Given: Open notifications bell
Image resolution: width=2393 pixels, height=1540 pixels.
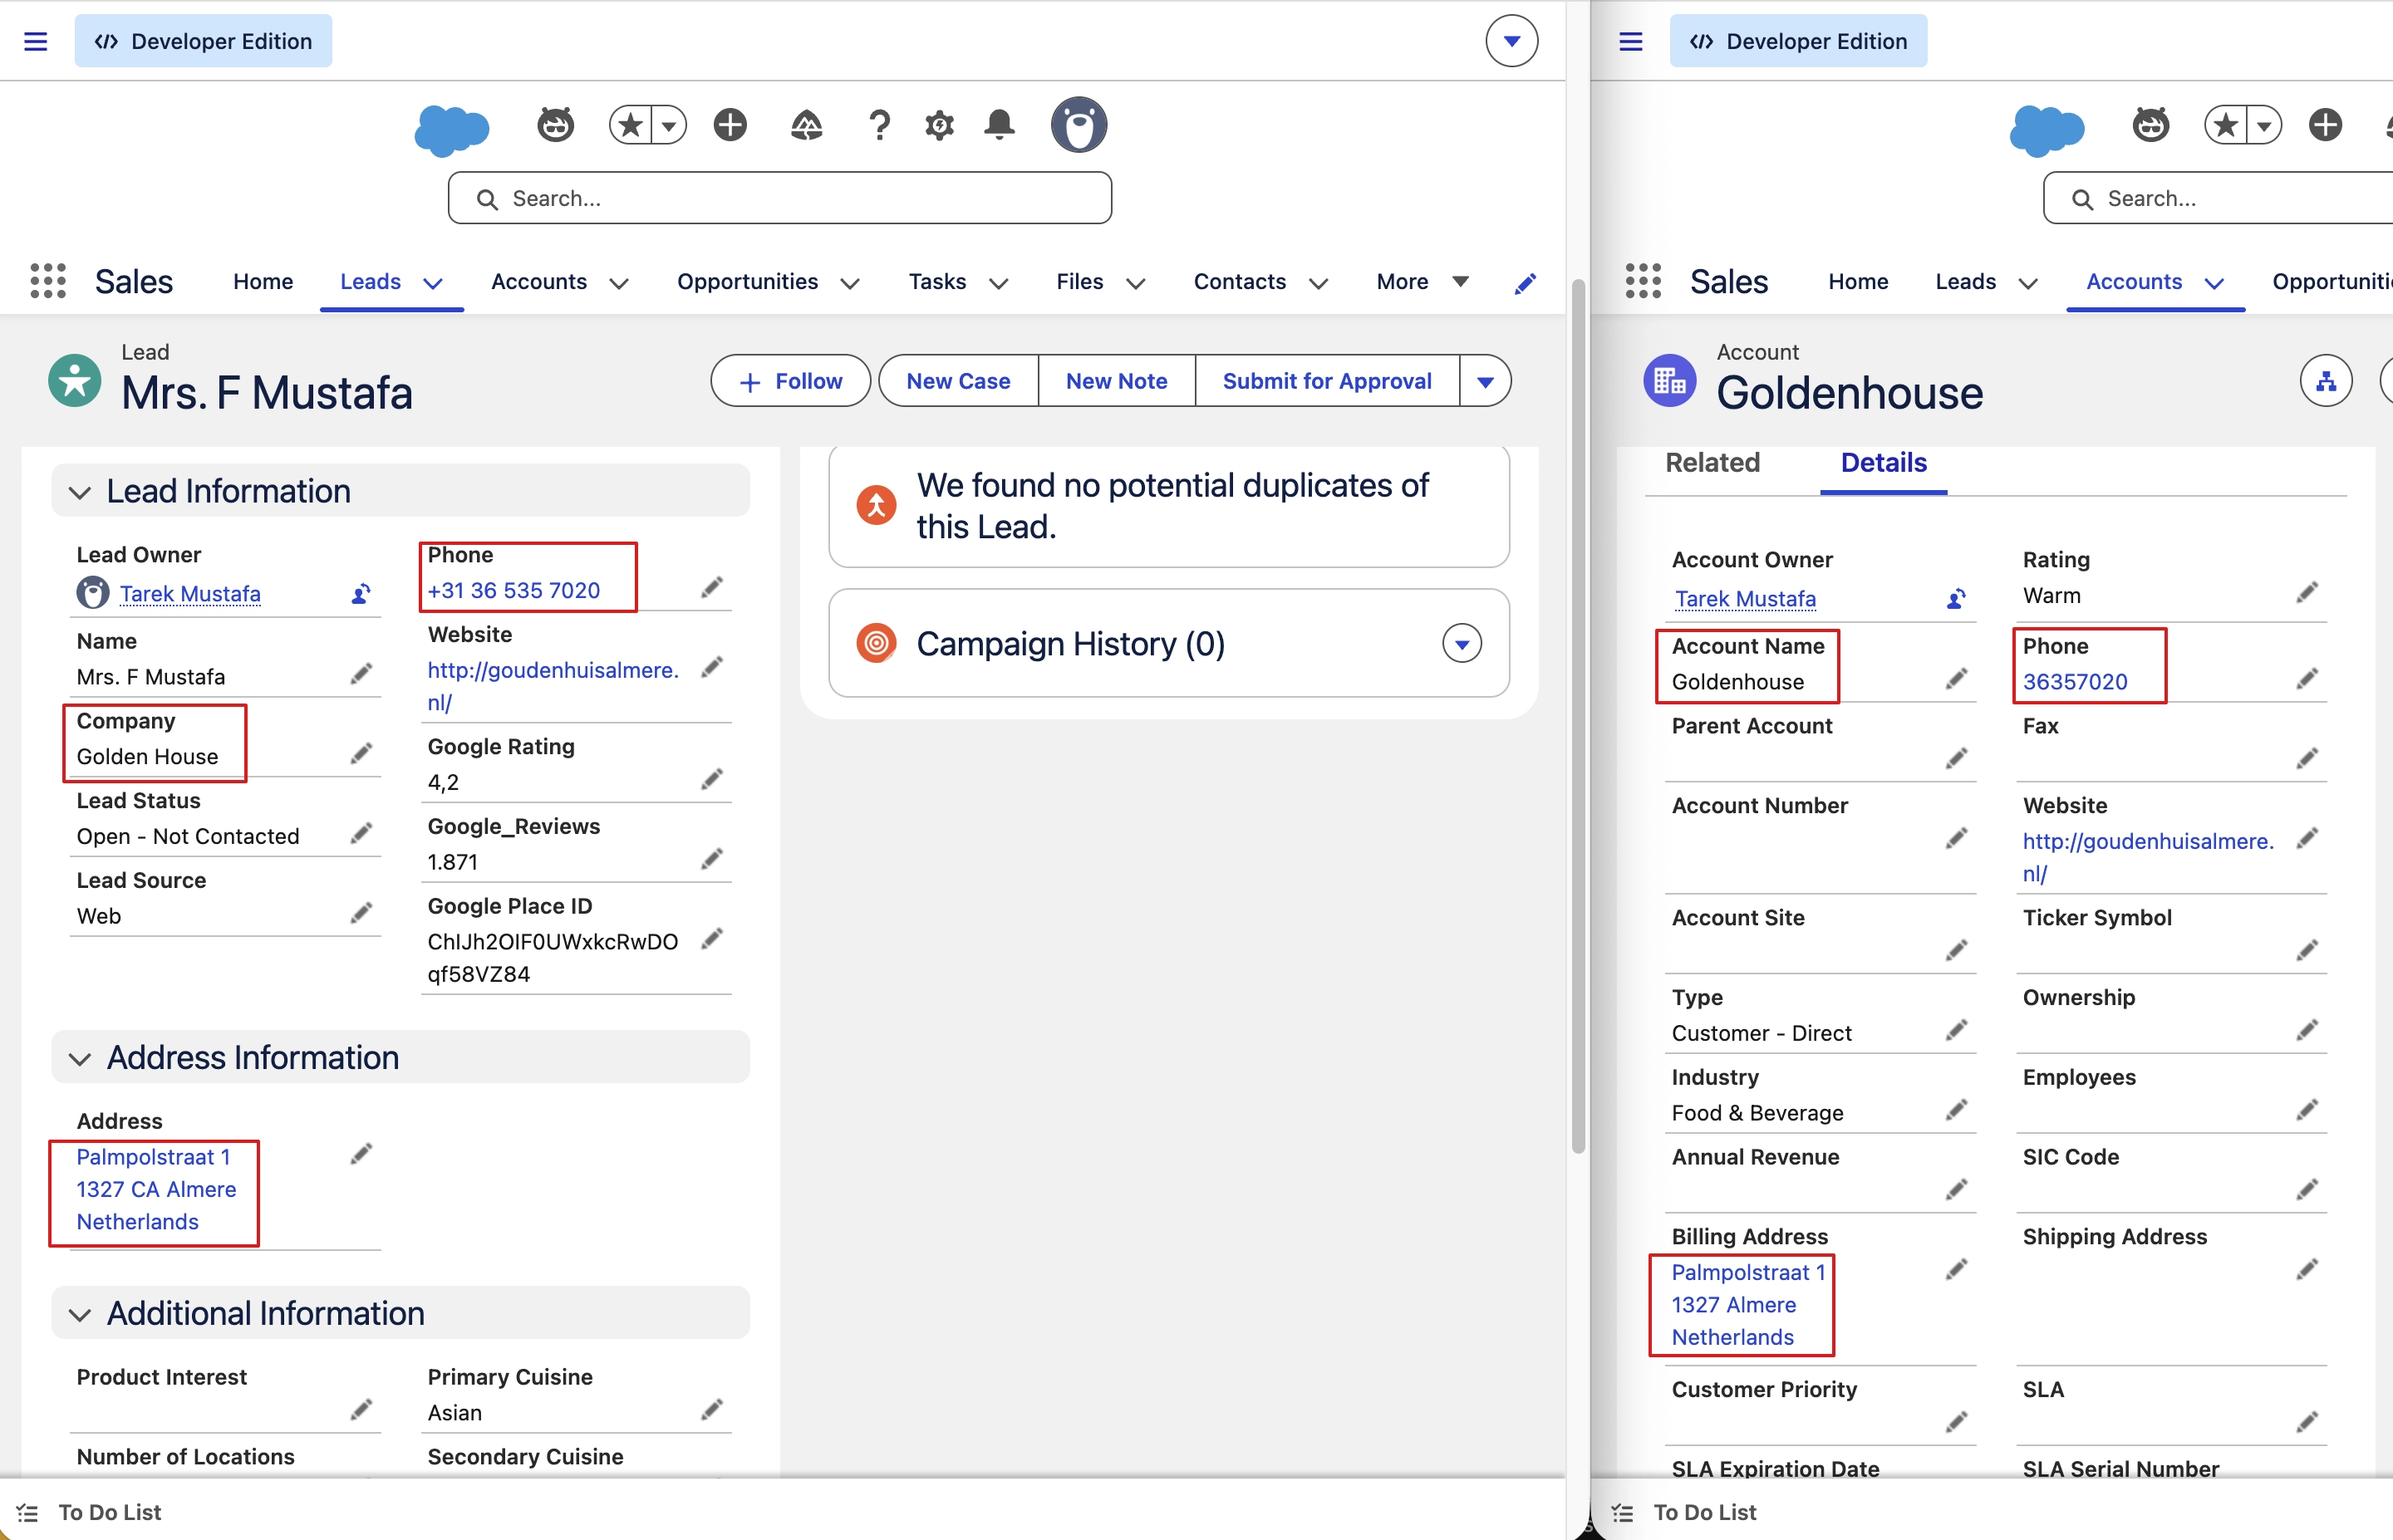Looking at the screenshot, I should 999,125.
